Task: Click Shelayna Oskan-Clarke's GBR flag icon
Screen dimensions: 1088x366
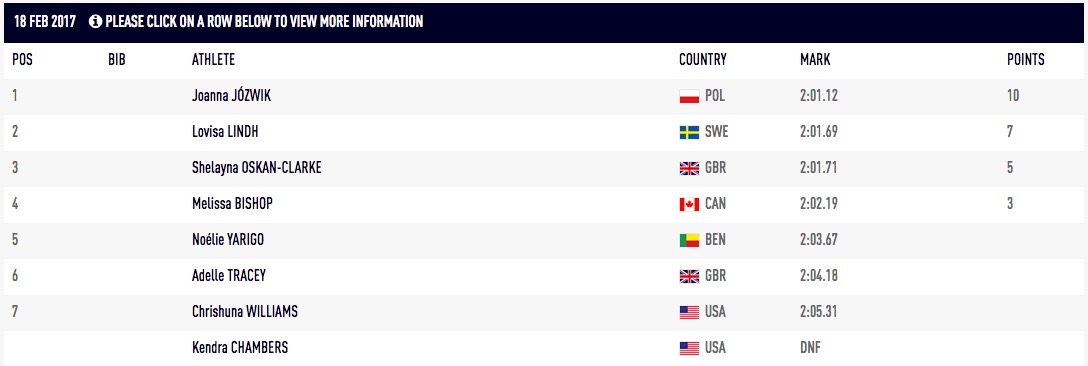Action: click(x=689, y=168)
